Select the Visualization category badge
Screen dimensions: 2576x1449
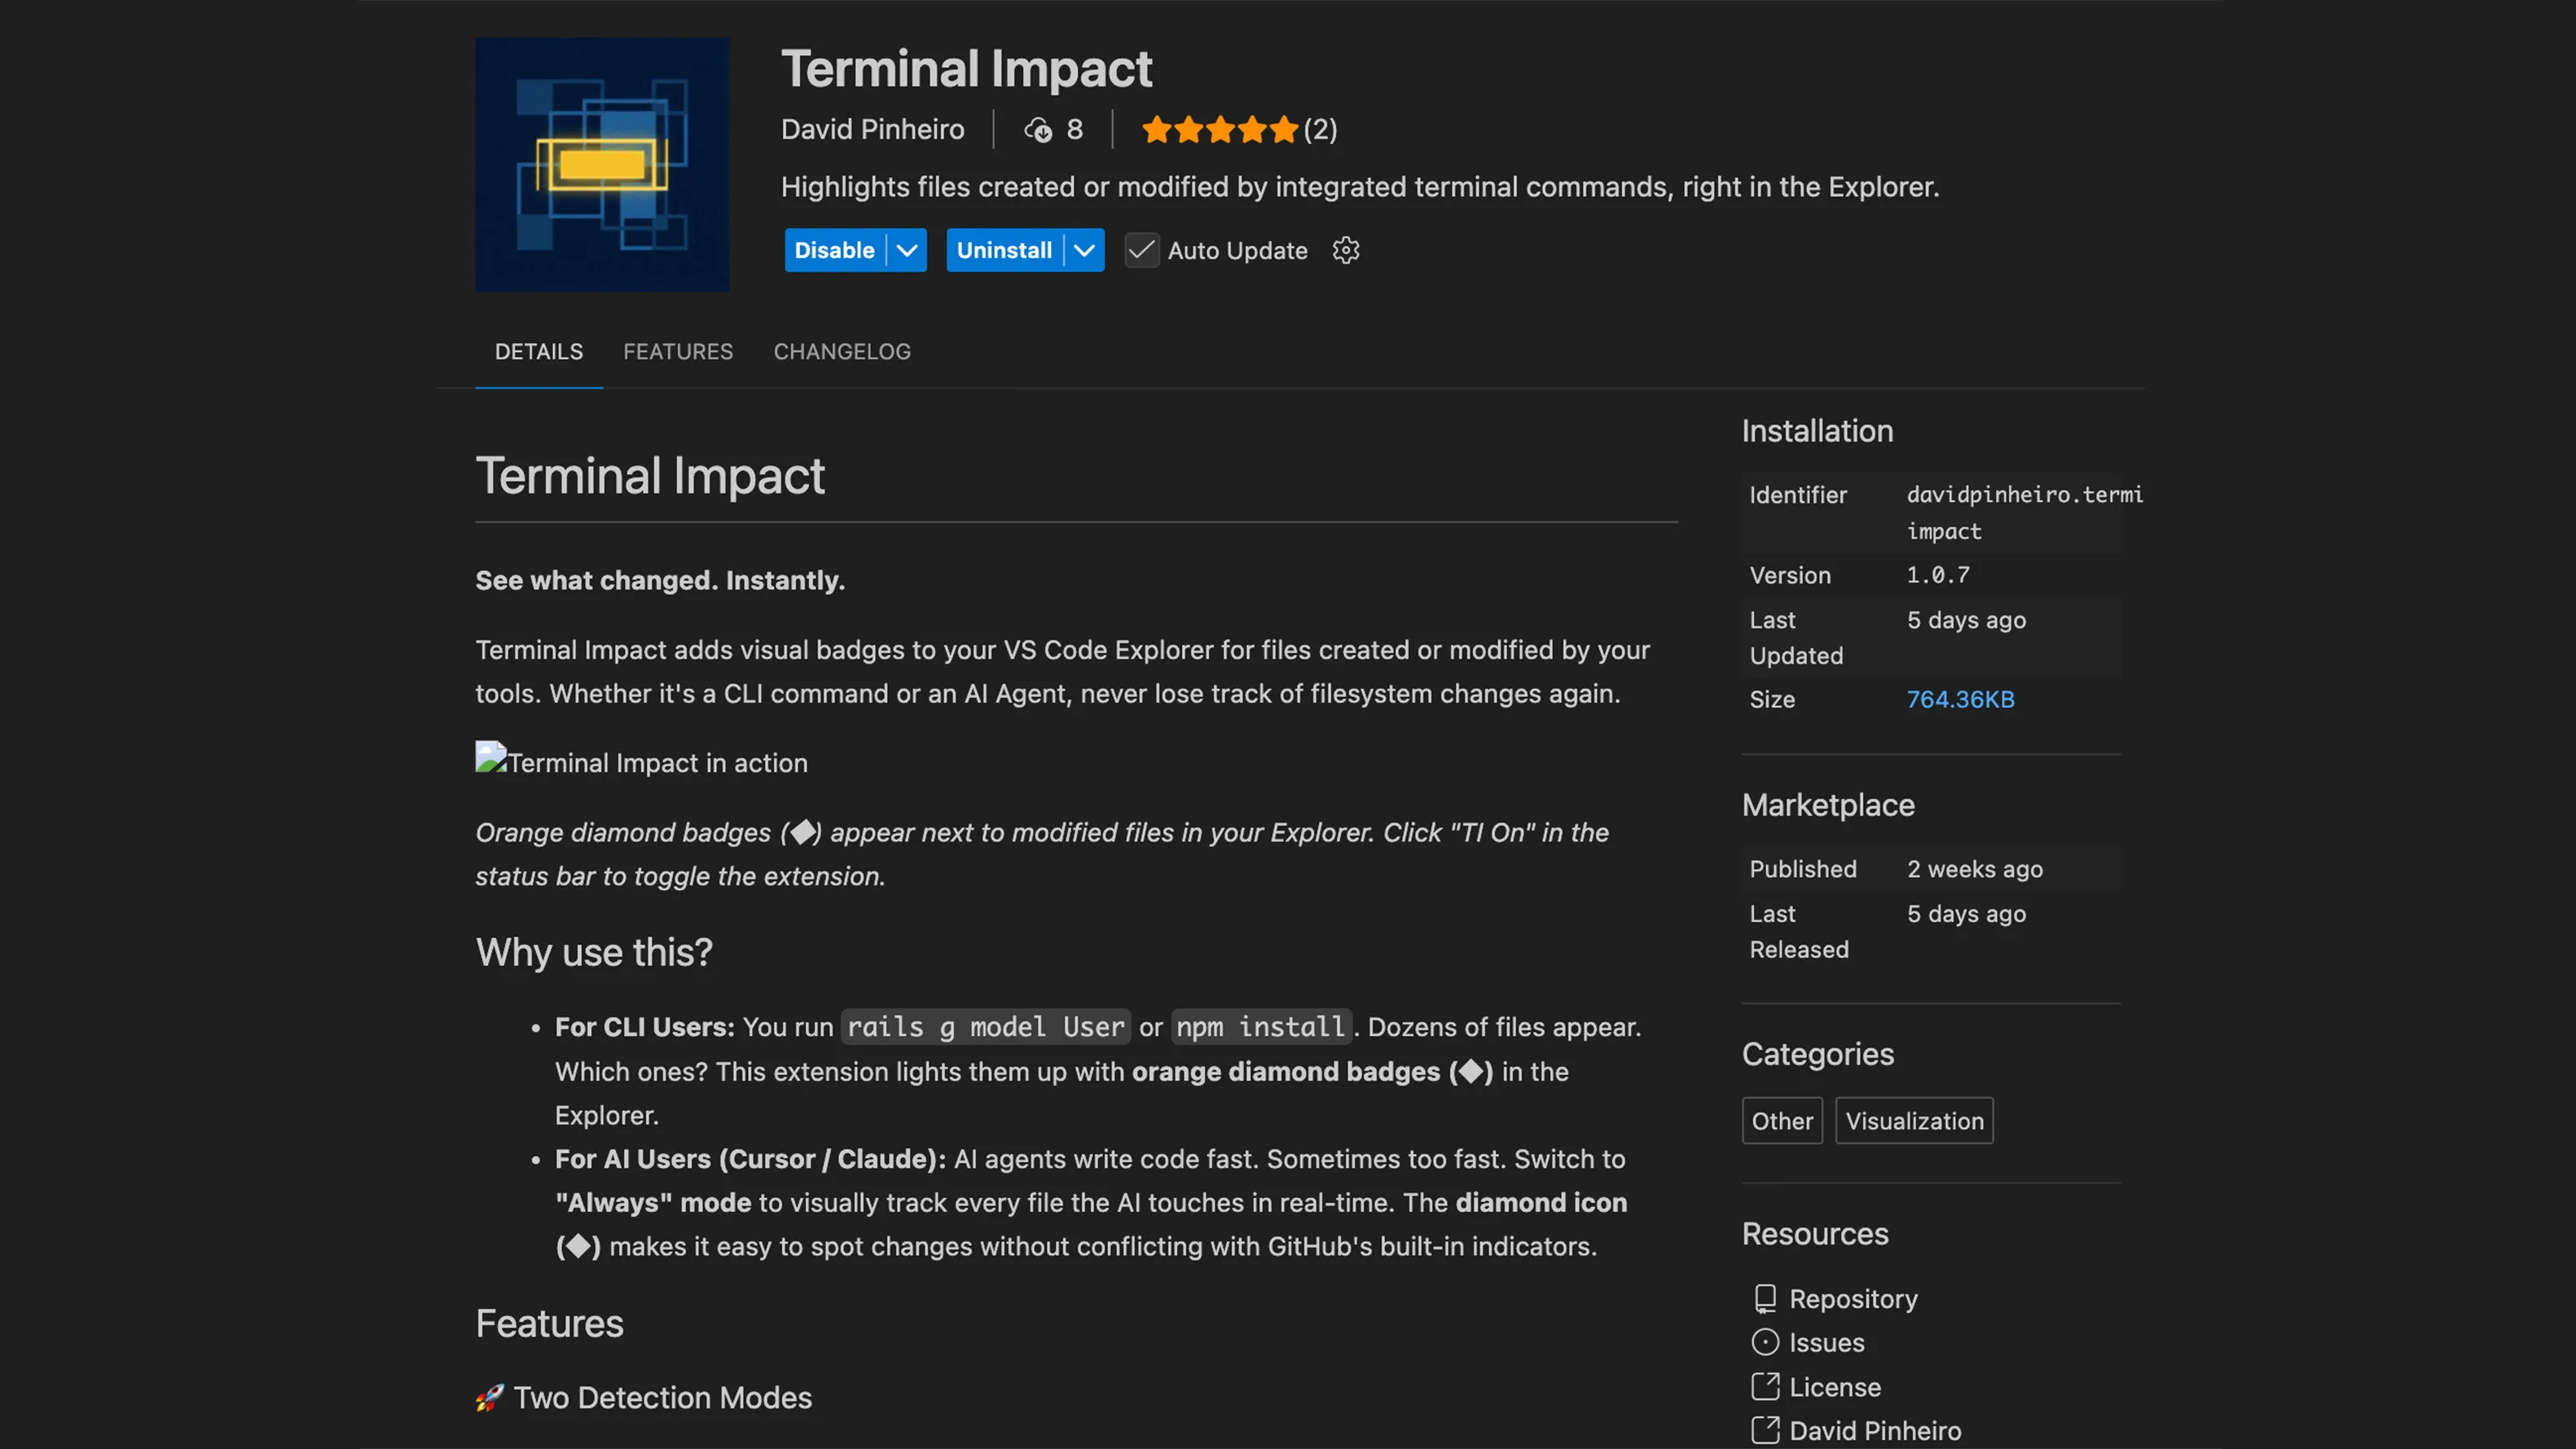[x=1913, y=1120]
